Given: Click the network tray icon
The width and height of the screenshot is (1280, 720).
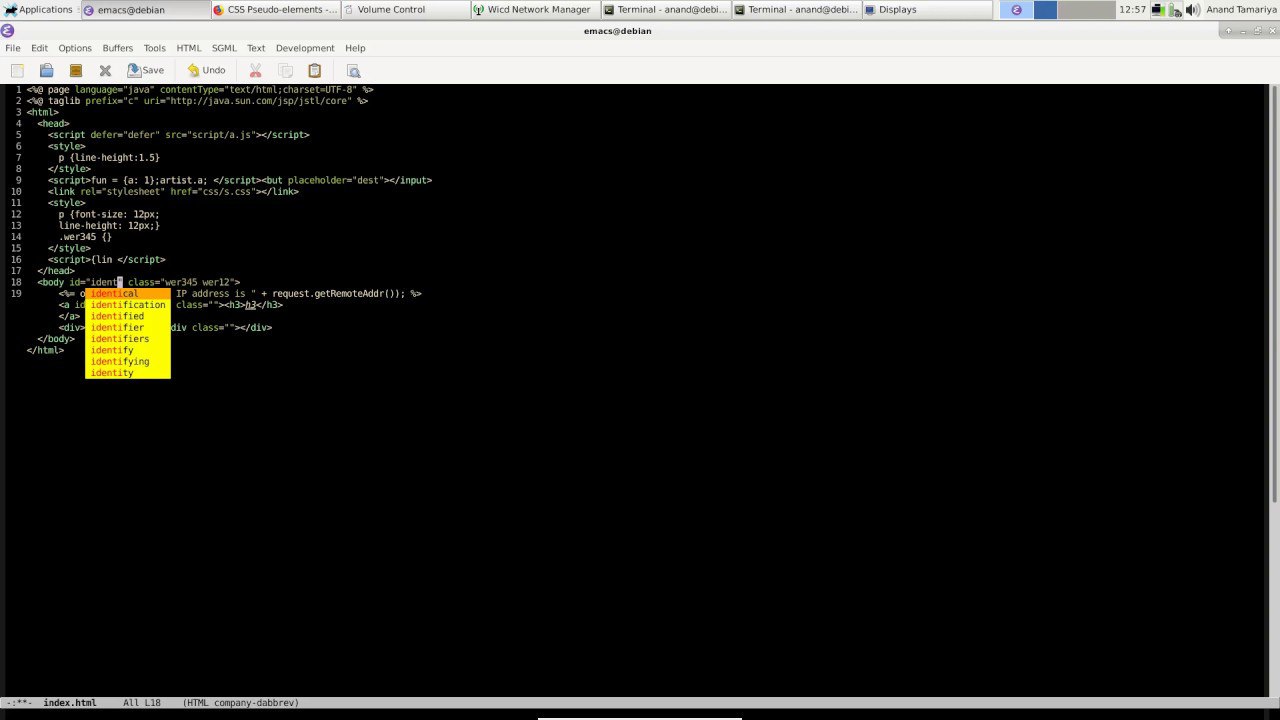Looking at the screenshot, I should 1158,9.
